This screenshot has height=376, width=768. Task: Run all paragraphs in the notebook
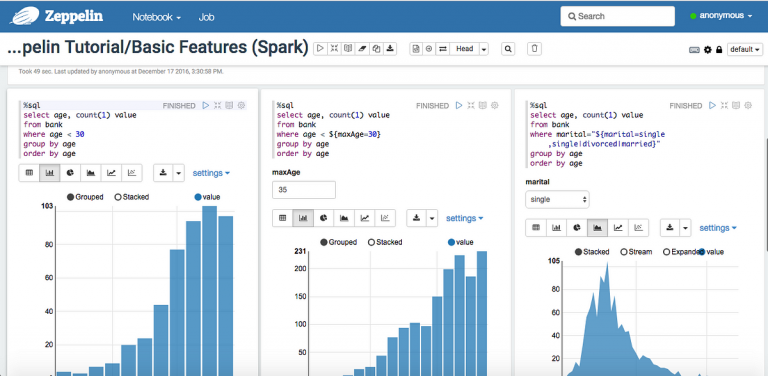tap(320, 48)
